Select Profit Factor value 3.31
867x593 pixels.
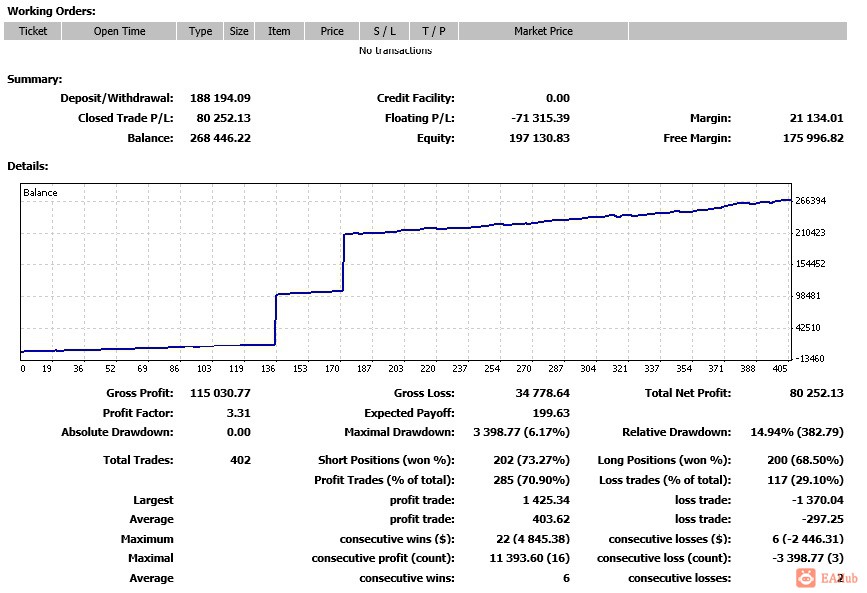239,413
